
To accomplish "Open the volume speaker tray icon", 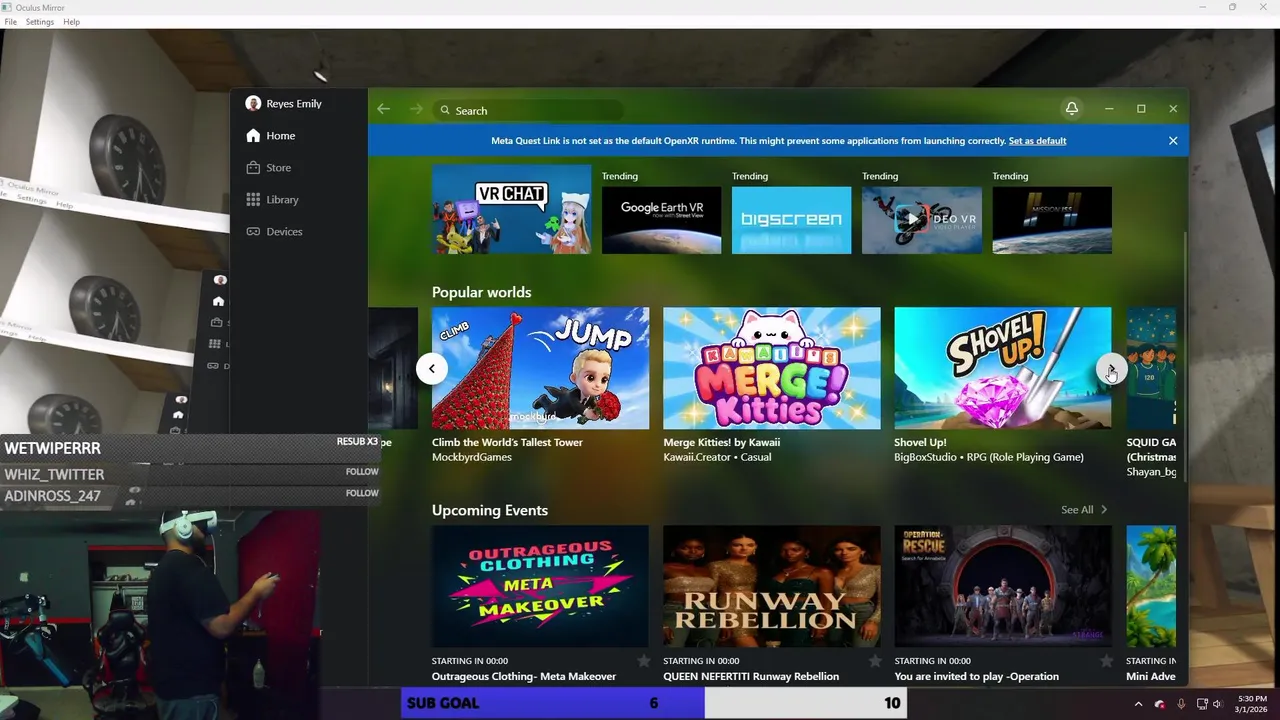I will pyautogui.click(x=1217, y=704).
